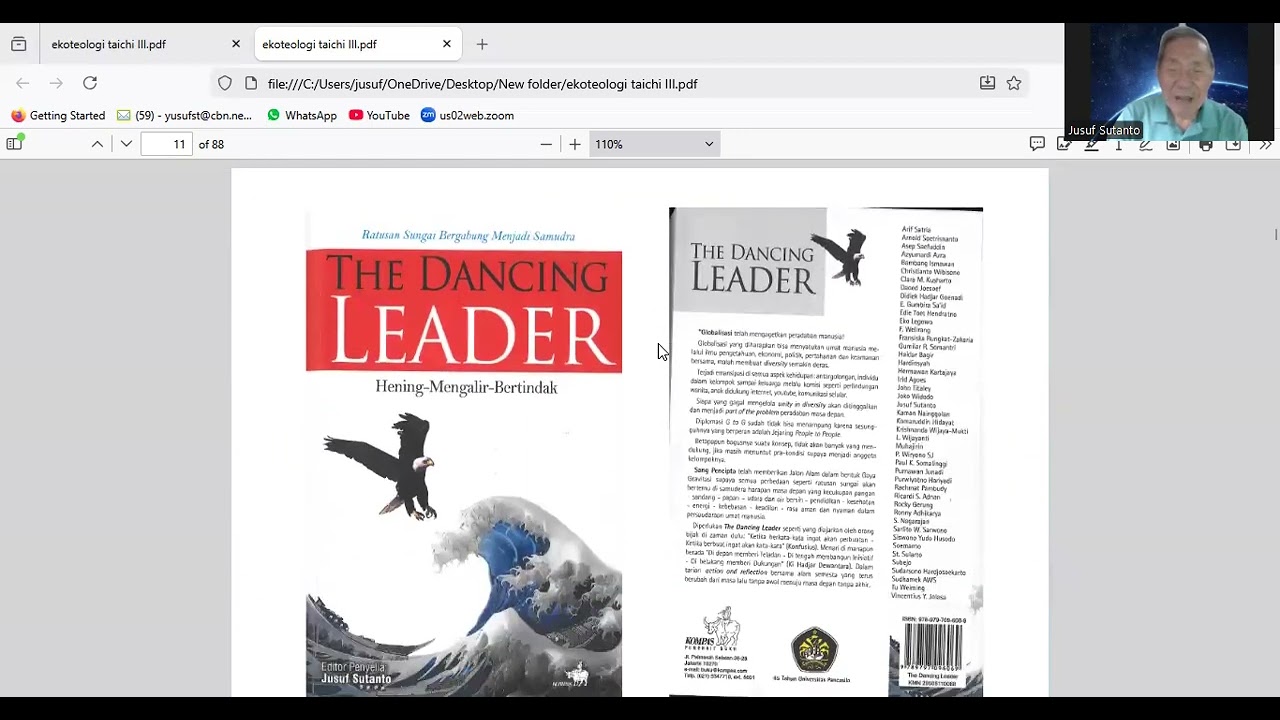Open the Firefox View tab list icon
Screen dimensions: 1280x720
(18, 44)
